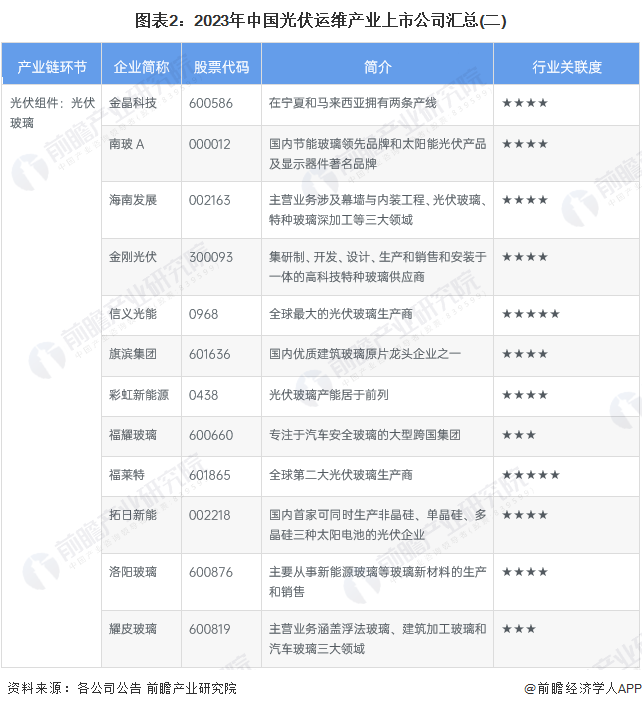Select company name '金刚光伏'
The image size is (642, 709).
tap(132, 256)
